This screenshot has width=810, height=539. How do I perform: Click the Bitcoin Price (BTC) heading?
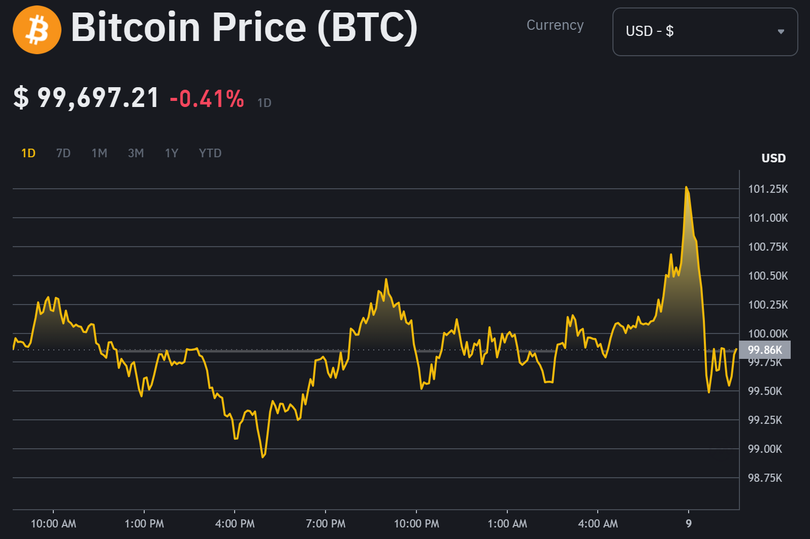tap(244, 29)
